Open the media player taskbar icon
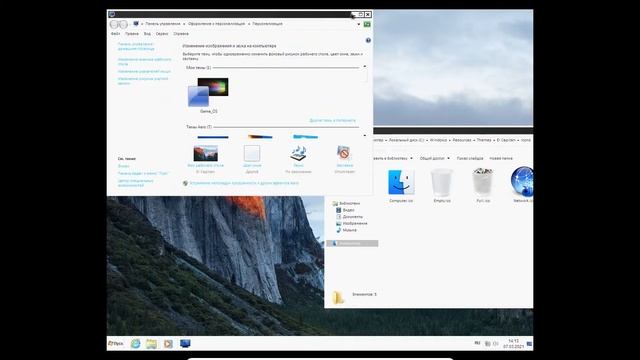 tap(168, 344)
